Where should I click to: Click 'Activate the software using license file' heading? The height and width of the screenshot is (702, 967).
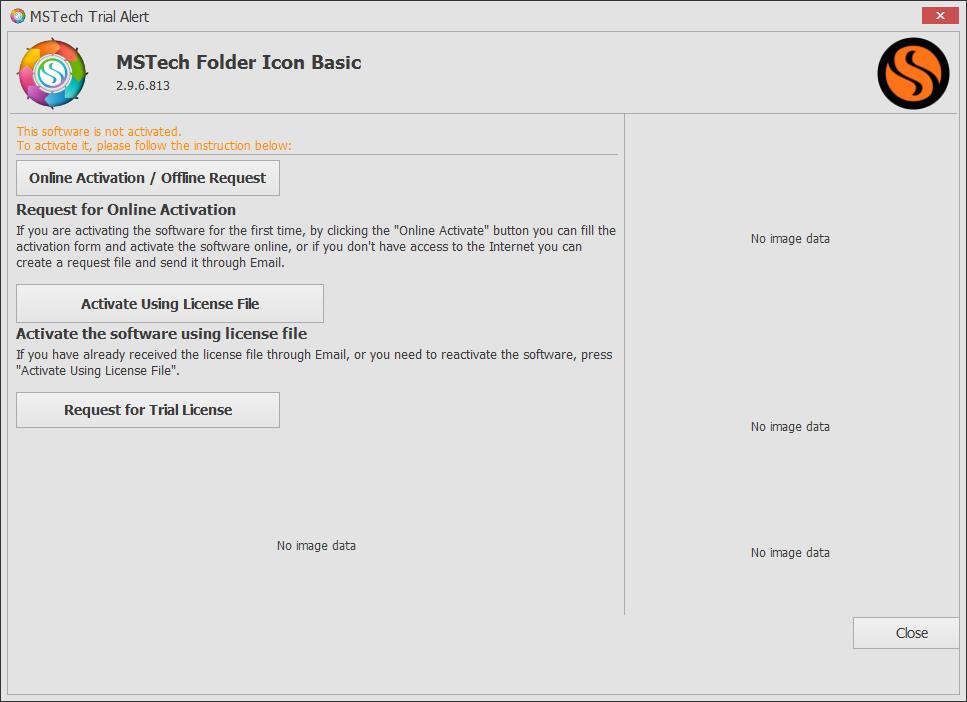pos(161,334)
